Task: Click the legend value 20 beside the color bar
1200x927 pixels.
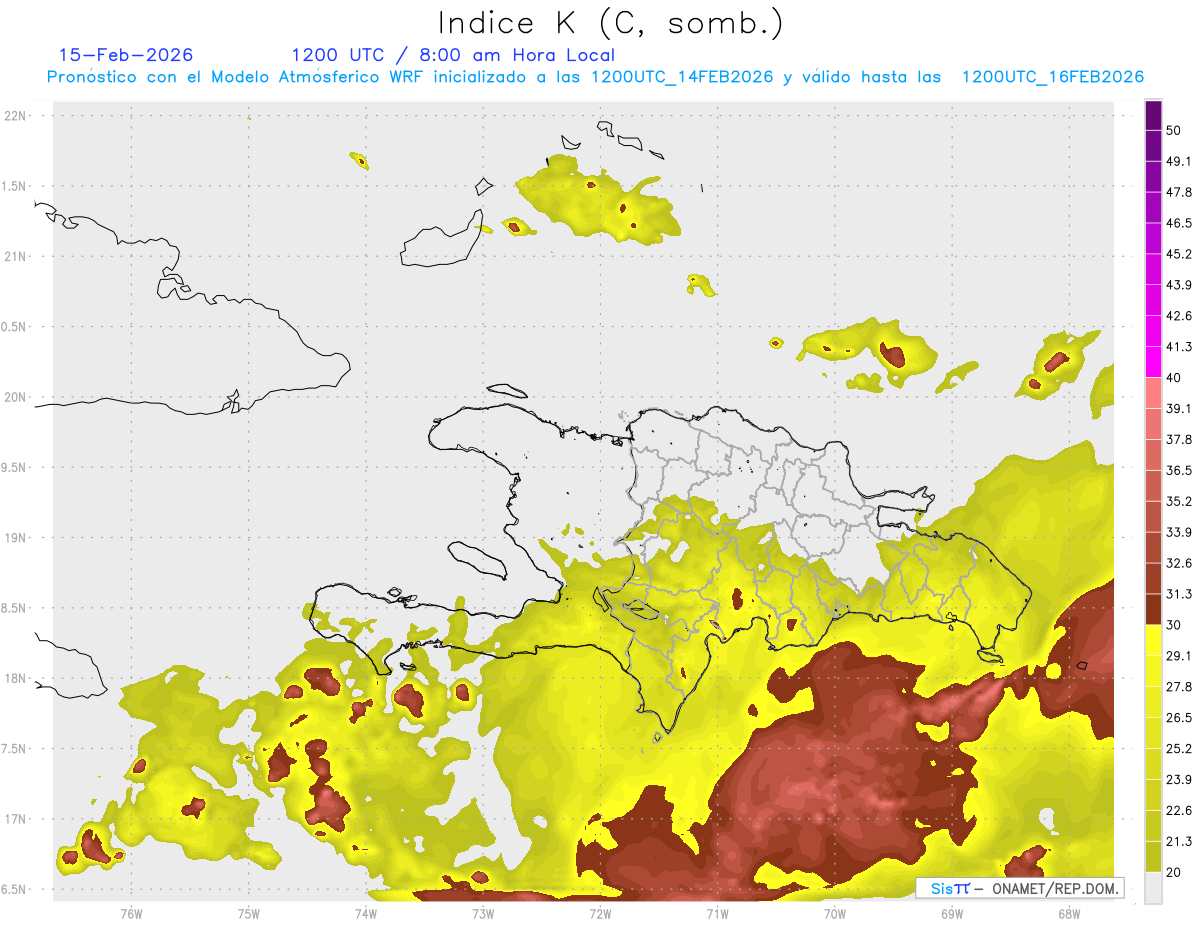Action: [1174, 873]
